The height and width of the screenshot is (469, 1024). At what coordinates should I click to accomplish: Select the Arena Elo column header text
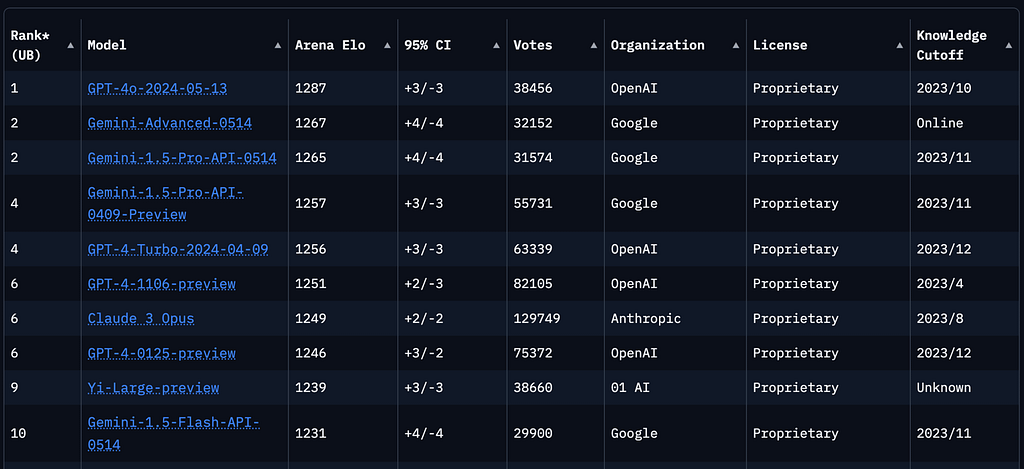coord(330,46)
